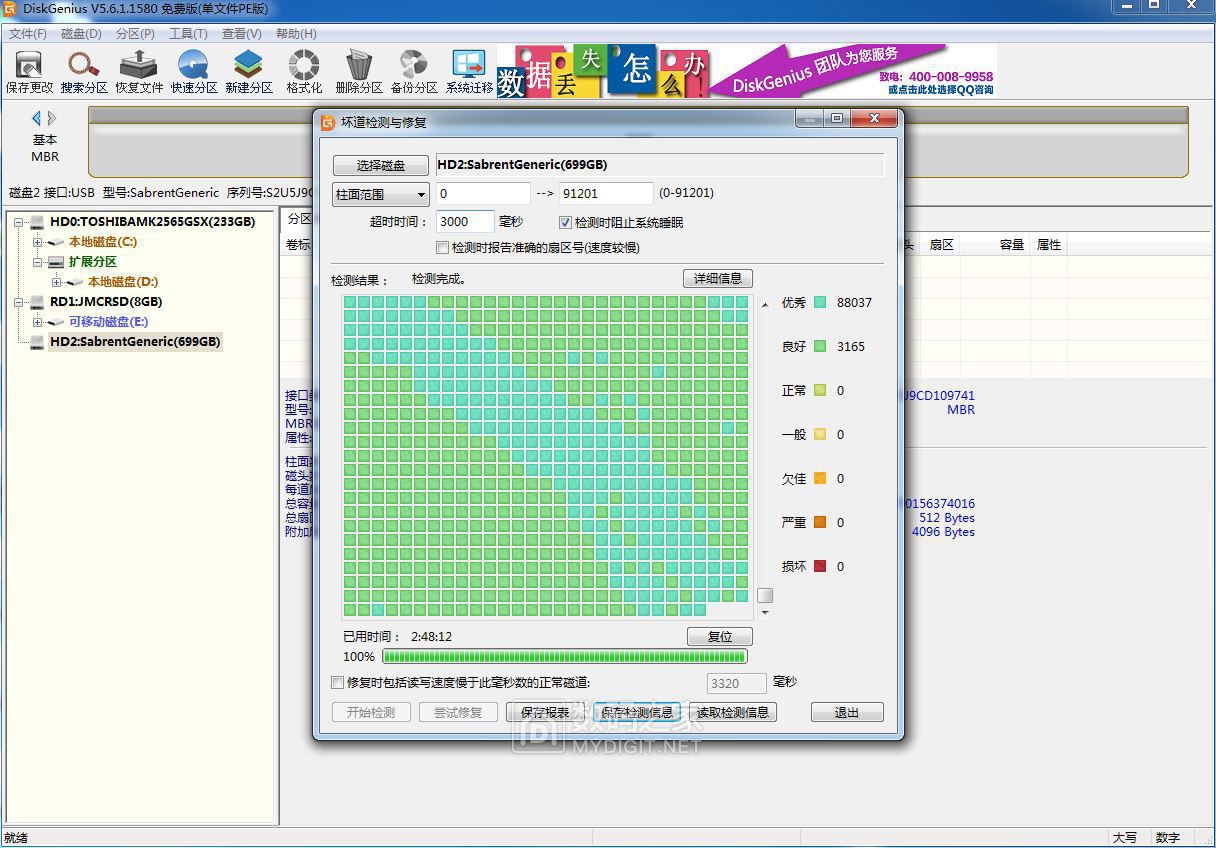Screen dimensions: 1216x848
Task: Select HD2:SabrentGeneric(699GB) in disk tree
Action: (135, 342)
